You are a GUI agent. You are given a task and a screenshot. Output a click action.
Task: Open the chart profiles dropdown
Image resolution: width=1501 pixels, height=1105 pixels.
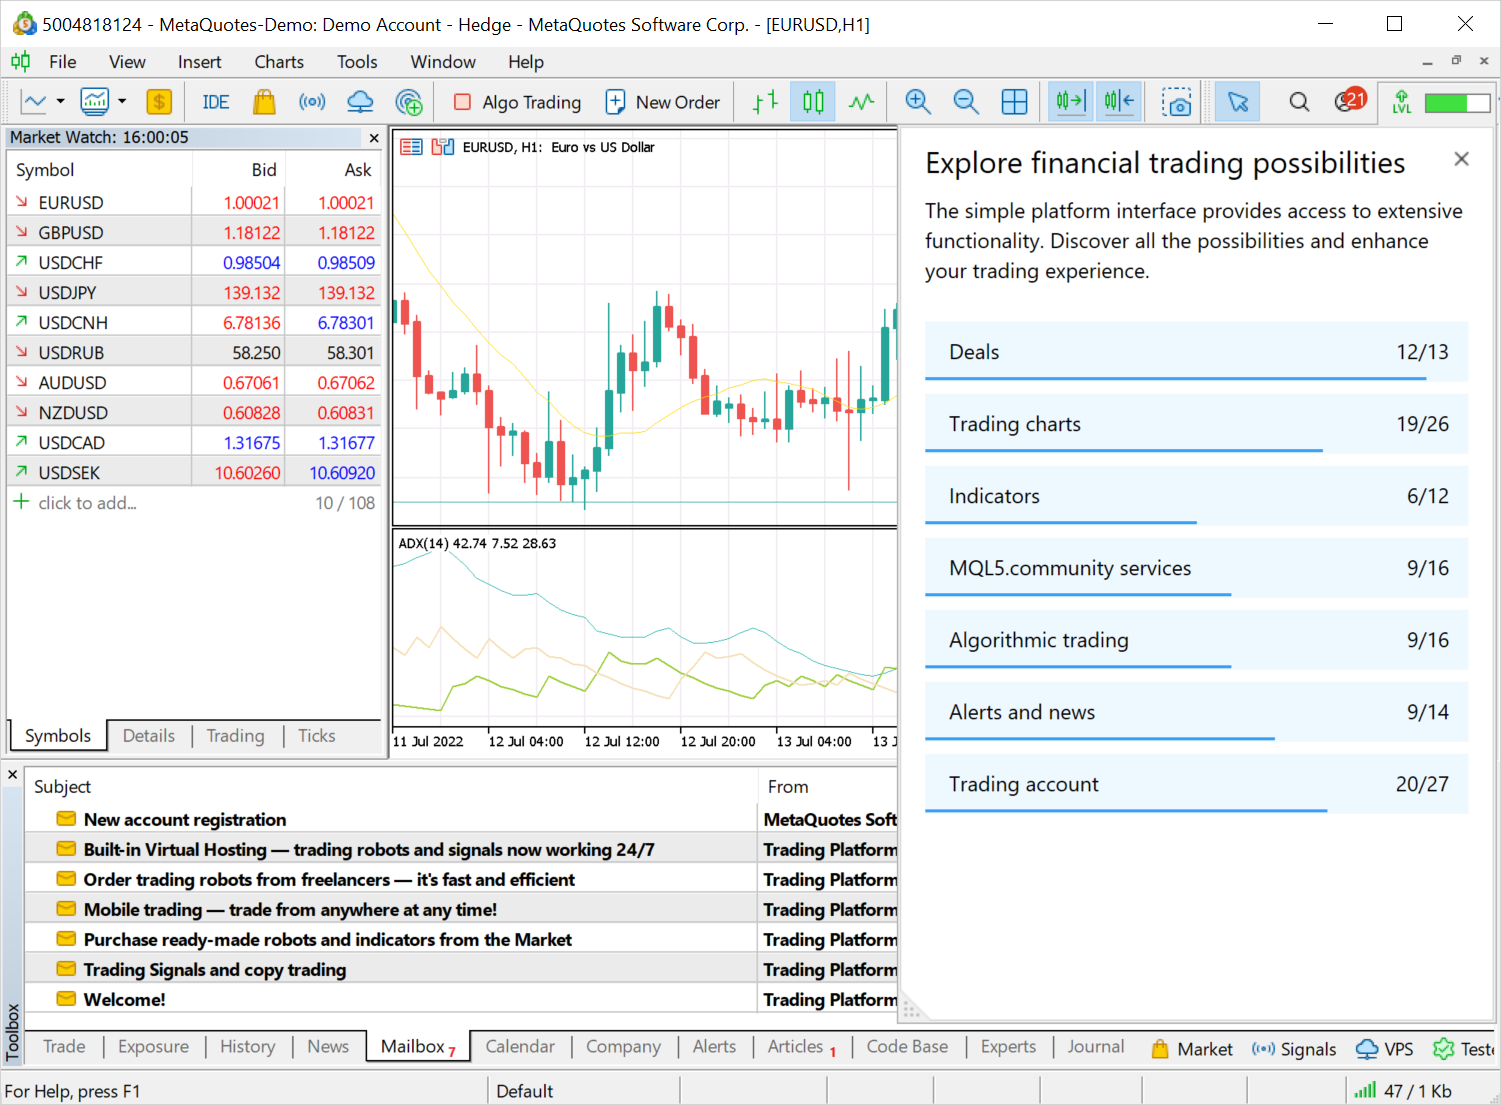click(120, 101)
